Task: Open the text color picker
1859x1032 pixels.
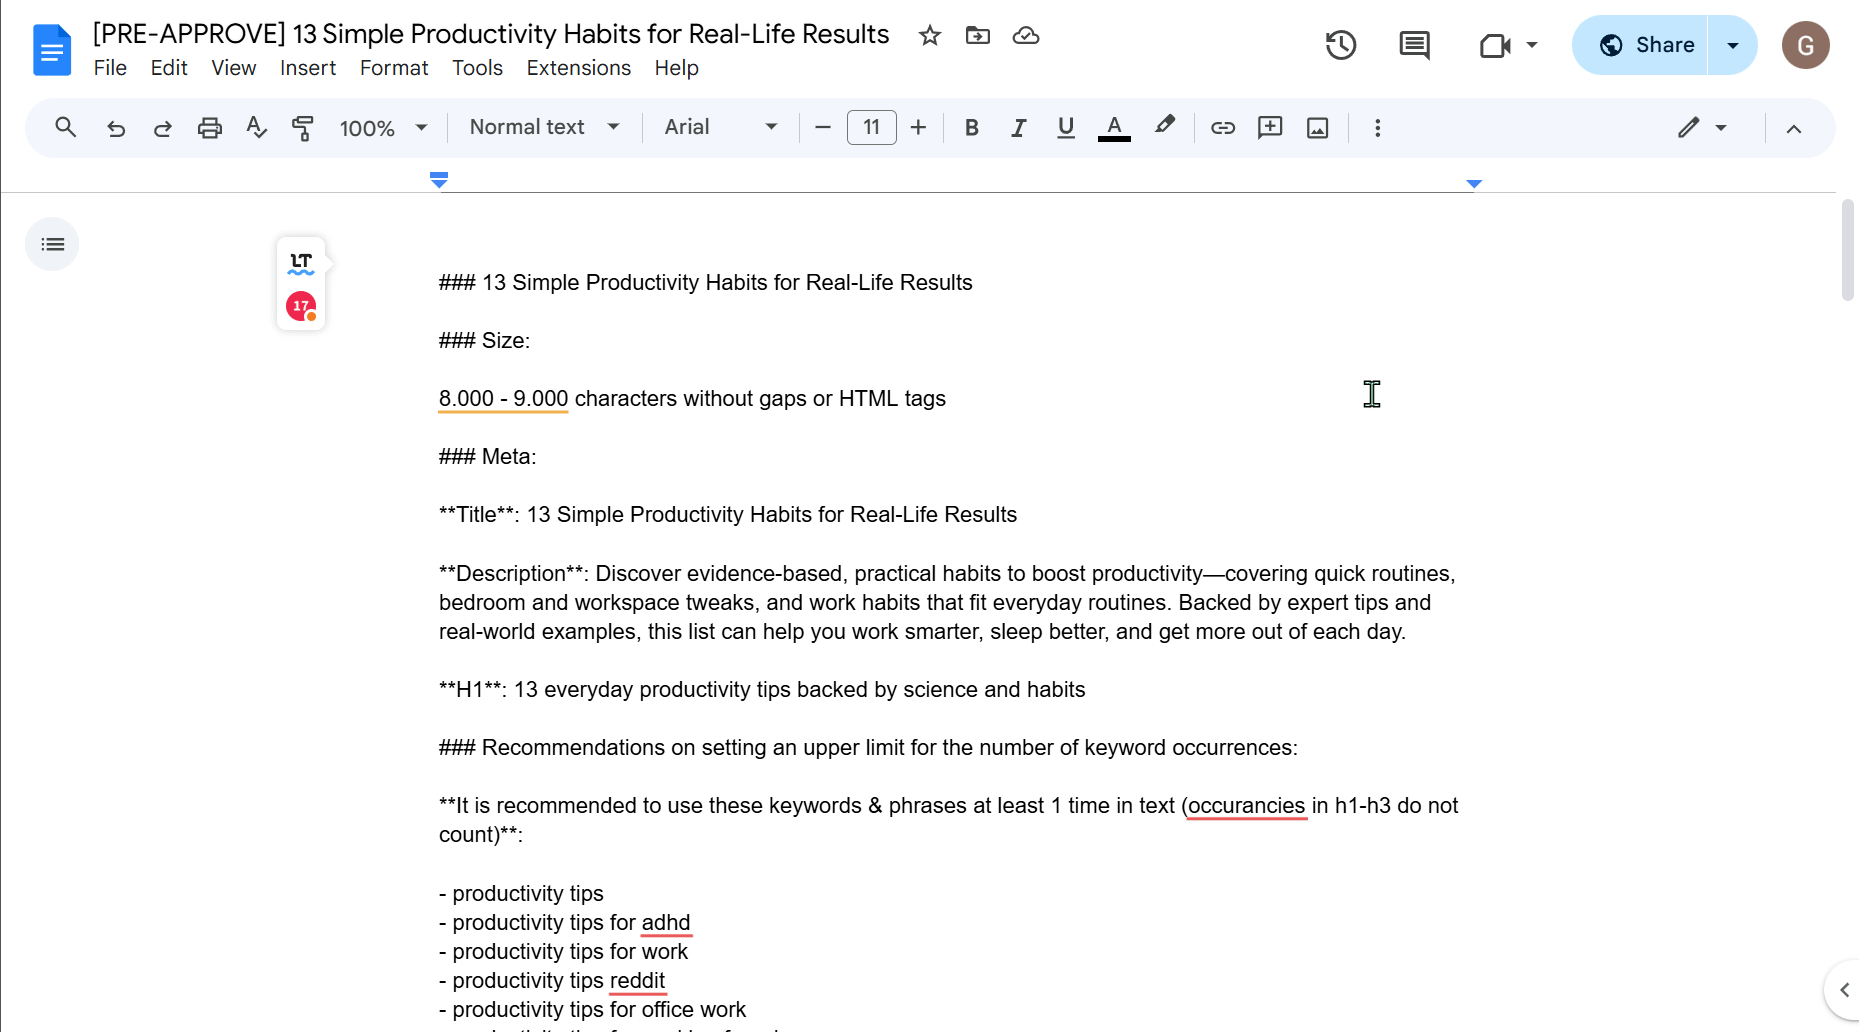Action: point(1113,128)
